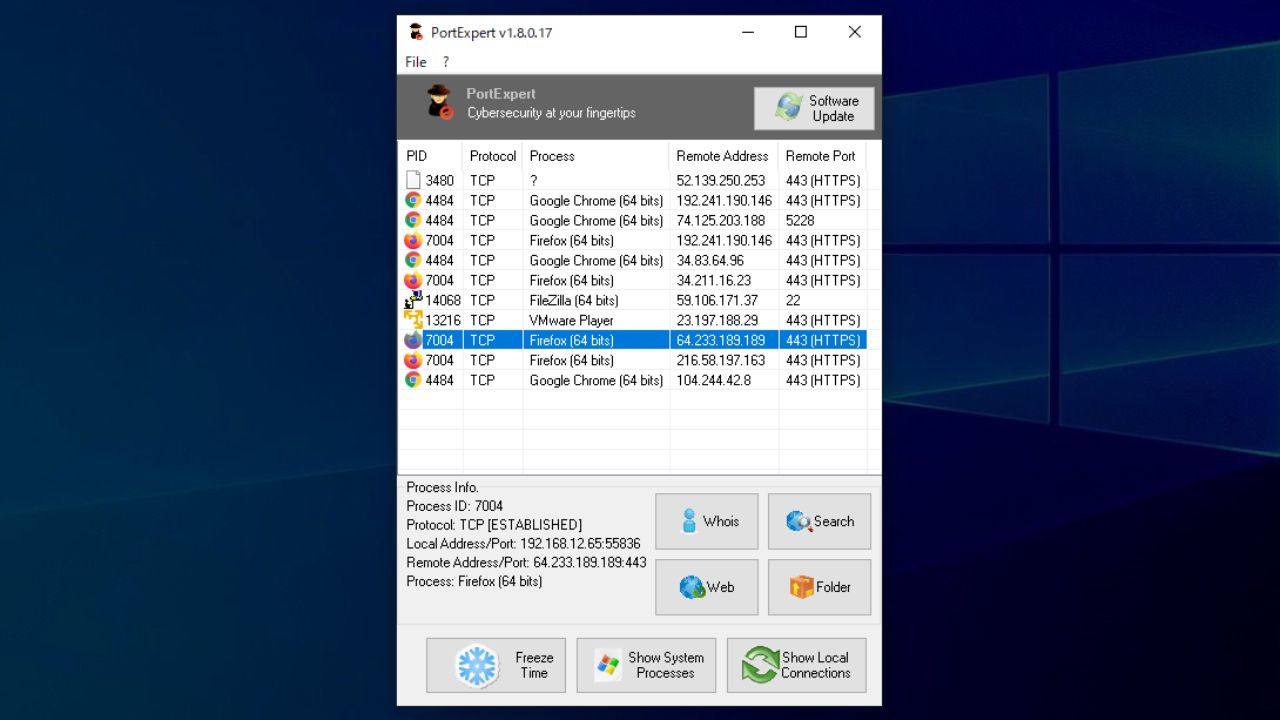Click Firefox icon in row 192.241.190.146 PID 7004

point(413,240)
